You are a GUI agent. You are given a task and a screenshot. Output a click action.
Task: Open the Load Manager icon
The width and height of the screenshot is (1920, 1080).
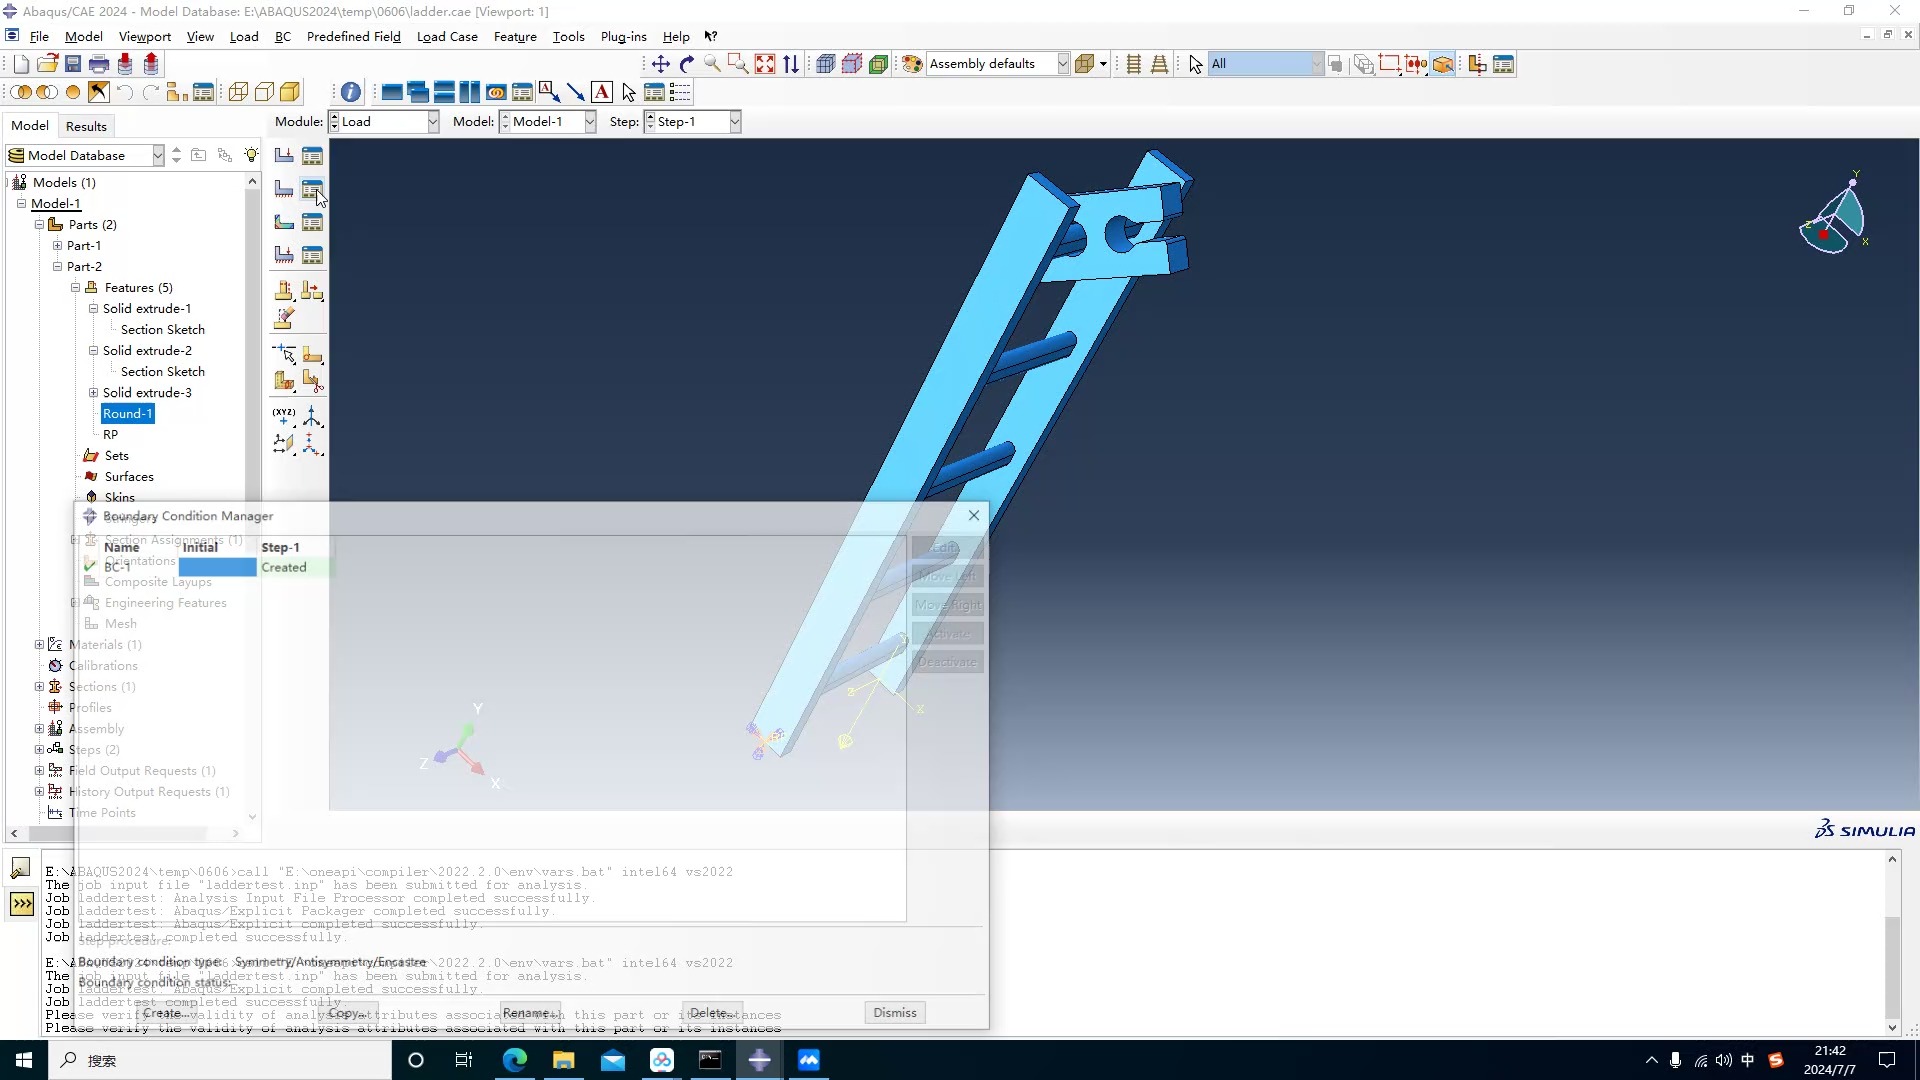pyautogui.click(x=312, y=156)
